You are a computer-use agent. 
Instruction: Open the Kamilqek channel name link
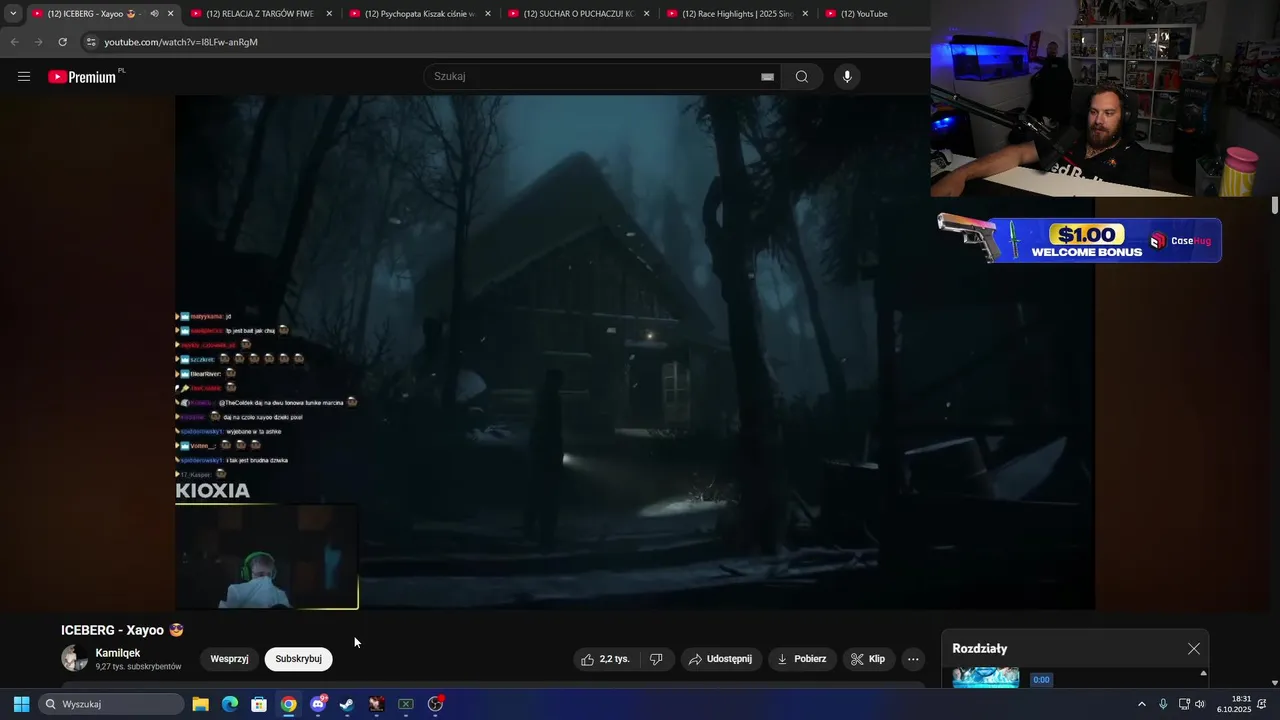pos(118,653)
